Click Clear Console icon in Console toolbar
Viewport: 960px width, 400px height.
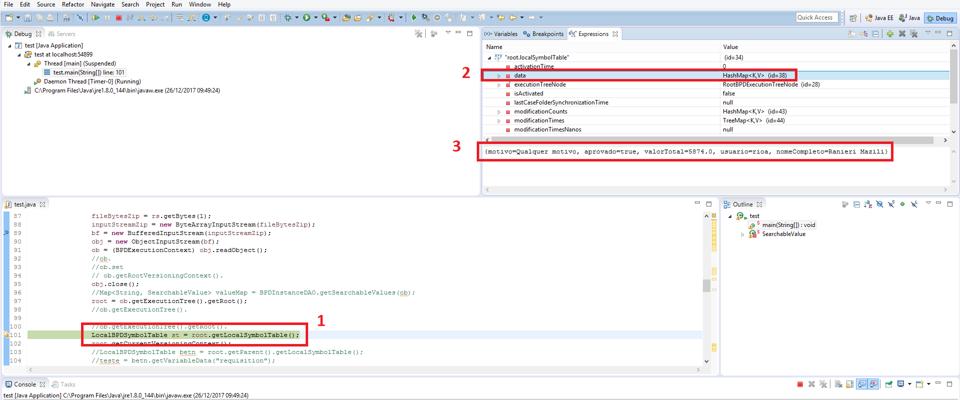coord(838,384)
